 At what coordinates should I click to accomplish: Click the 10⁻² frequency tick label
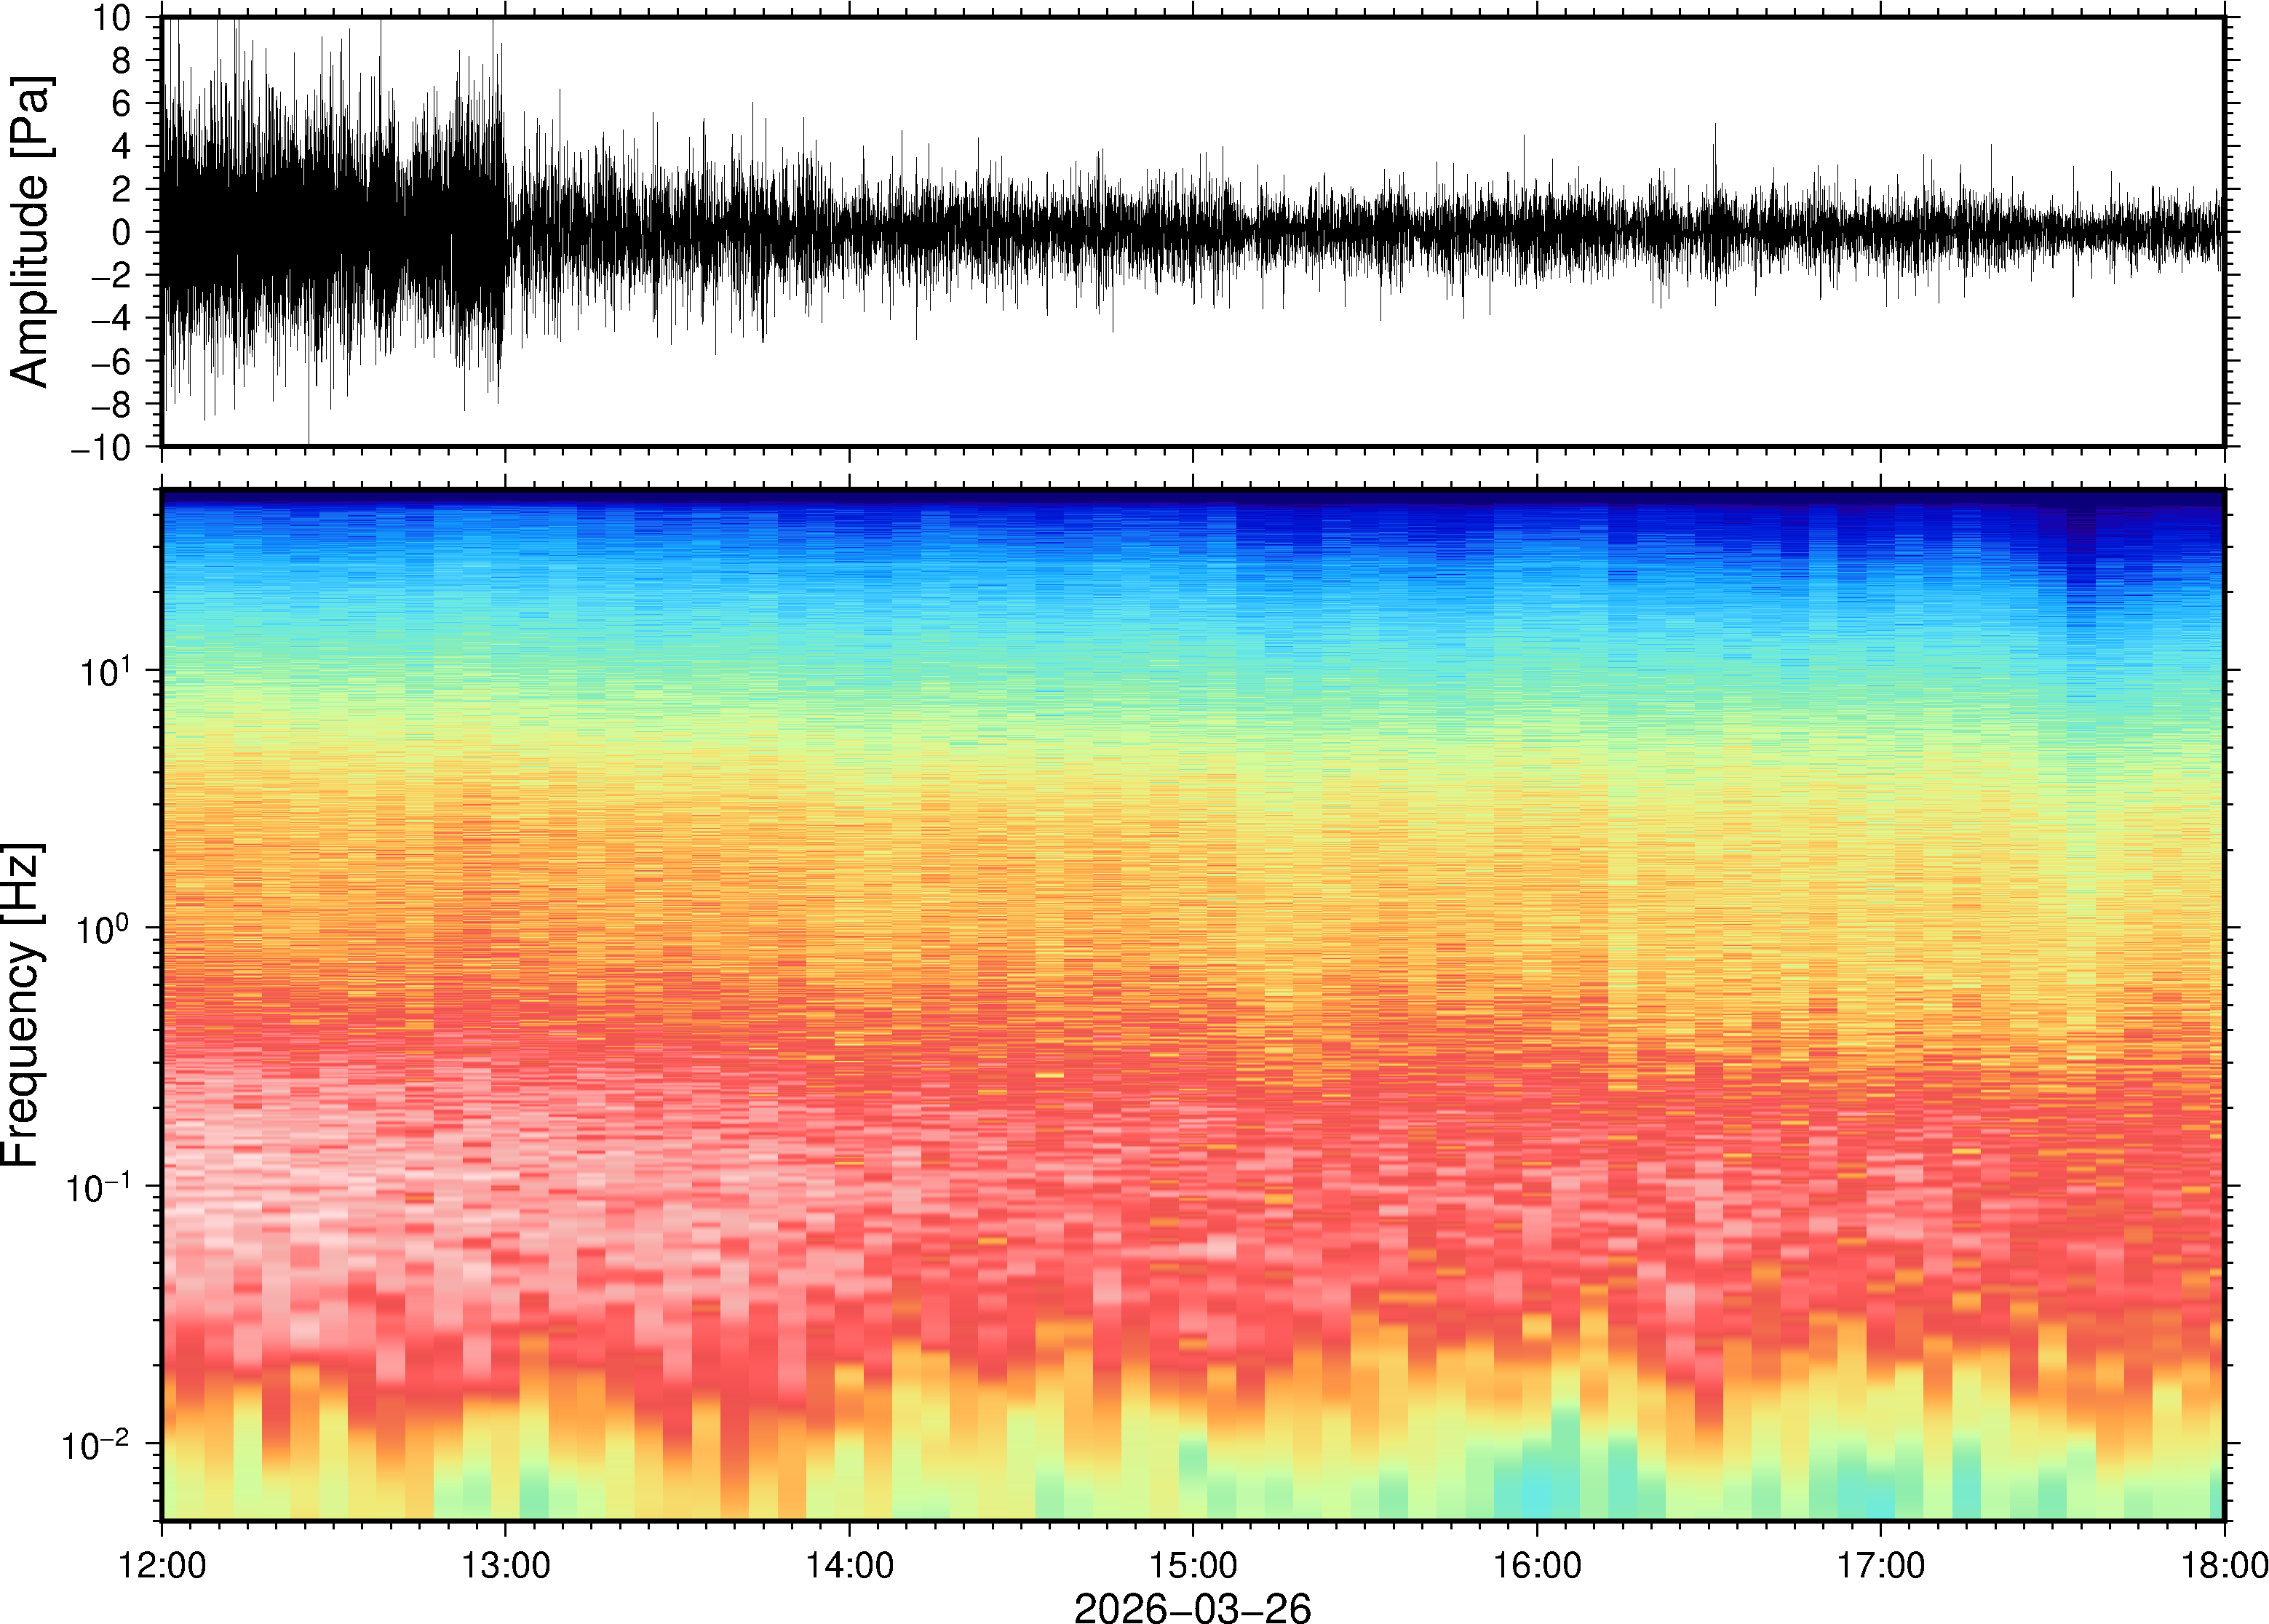click(x=96, y=1444)
